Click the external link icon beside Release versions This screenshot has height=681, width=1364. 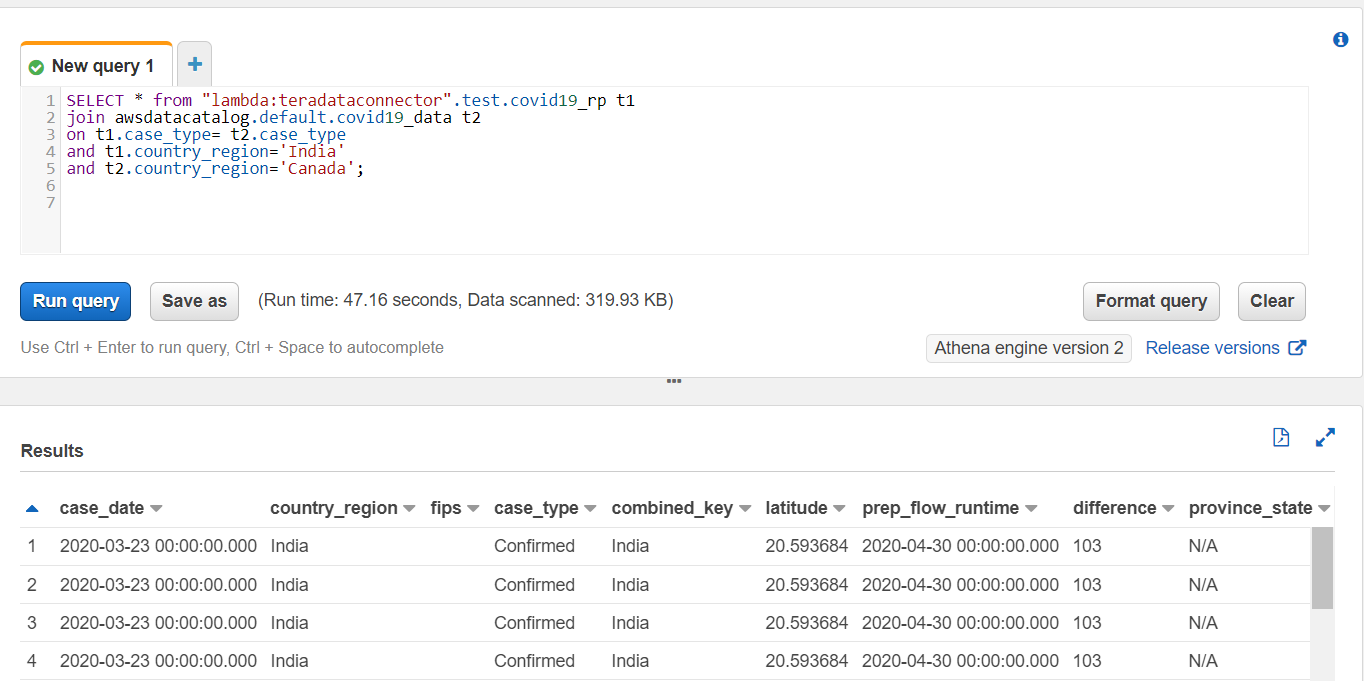pos(1297,348)
